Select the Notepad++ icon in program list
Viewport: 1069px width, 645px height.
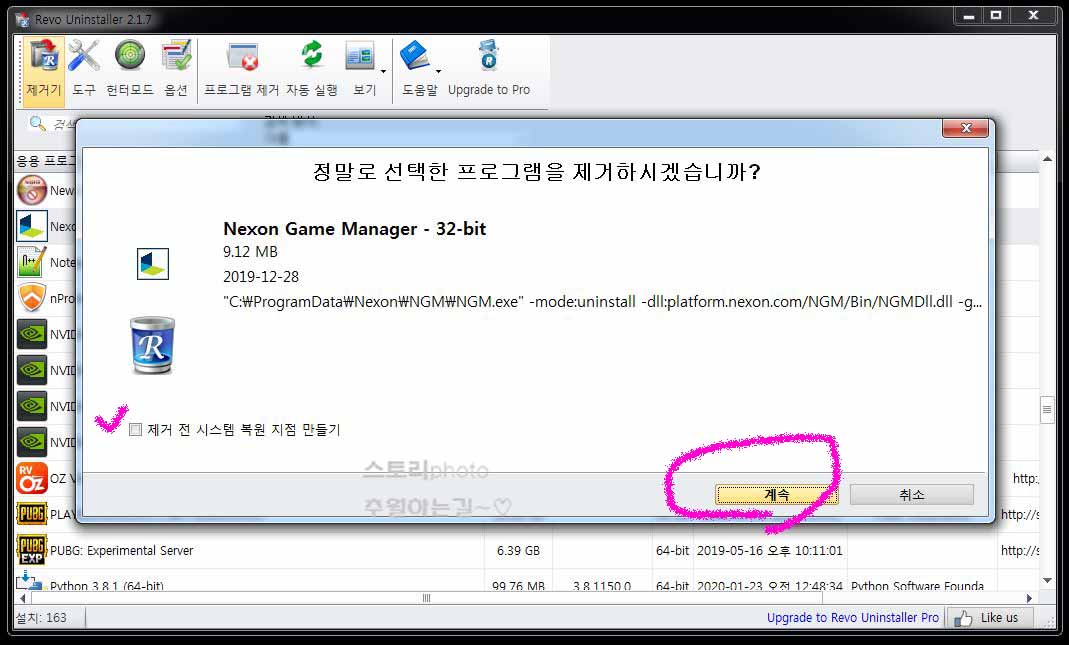point(32,262)
